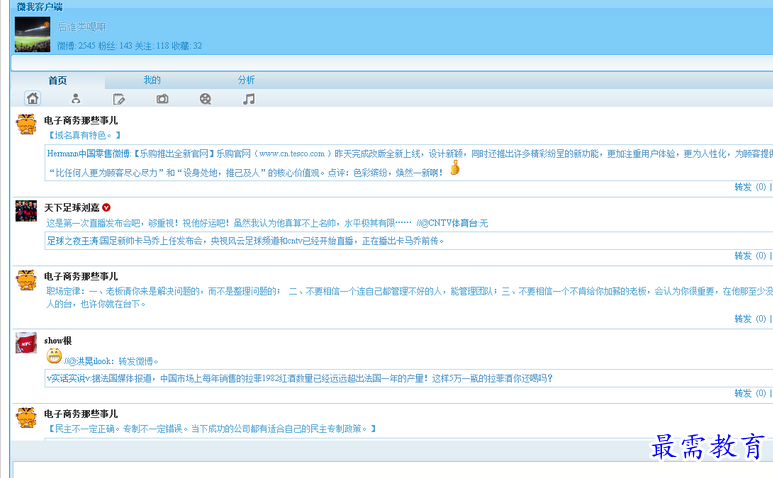Screen dimensions: 773x478
Task: Open author name above 民主不一定正确 post
Action: pos(81,414)
